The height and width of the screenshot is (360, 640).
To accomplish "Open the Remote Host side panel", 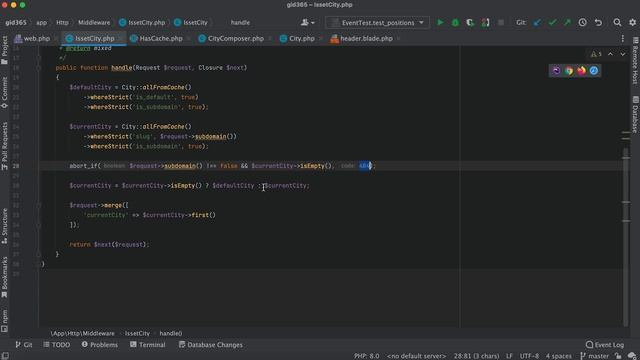I will (636, 60).
